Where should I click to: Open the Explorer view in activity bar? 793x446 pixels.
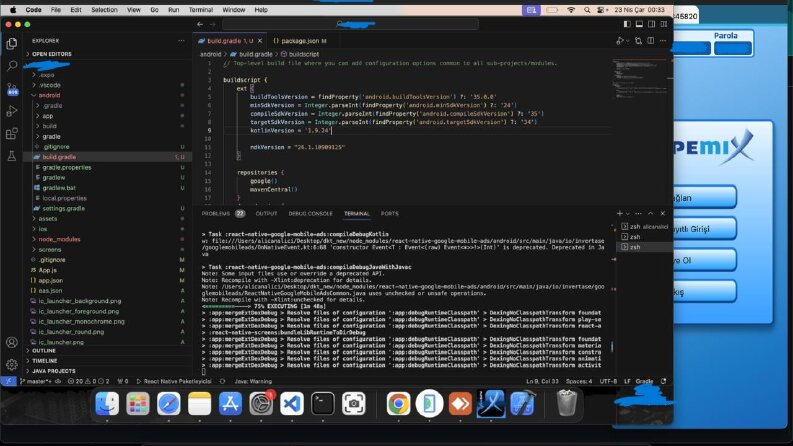click(x=12, y=43)
